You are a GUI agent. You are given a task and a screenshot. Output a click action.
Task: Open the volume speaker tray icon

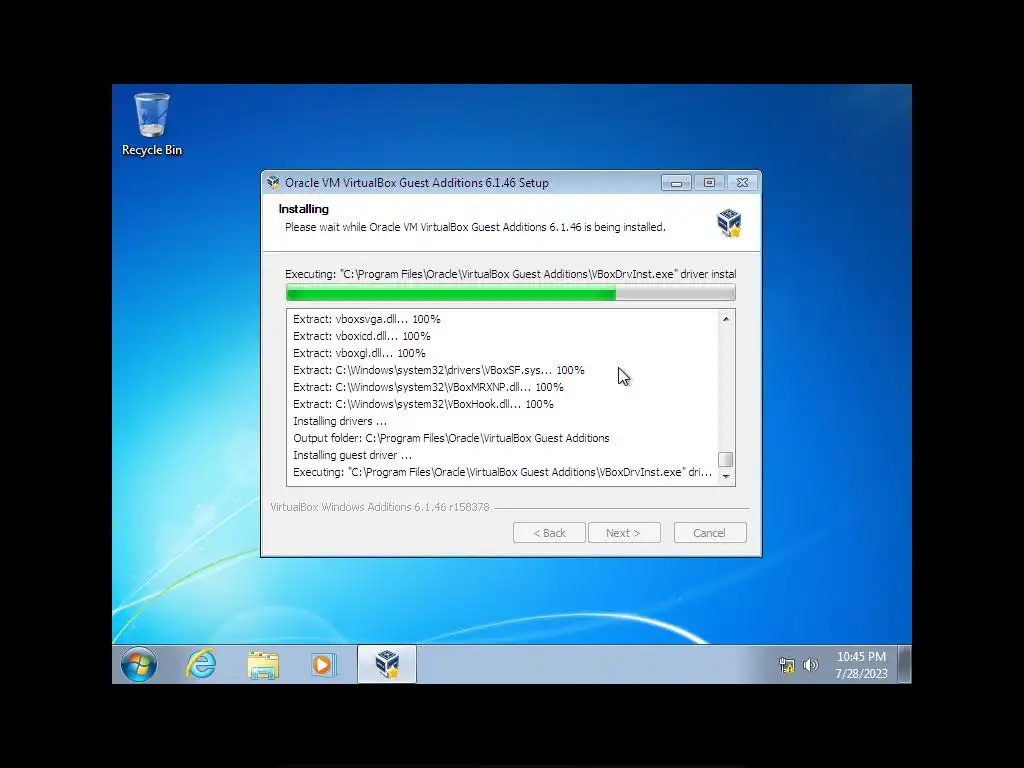click(x=810, y=665)
